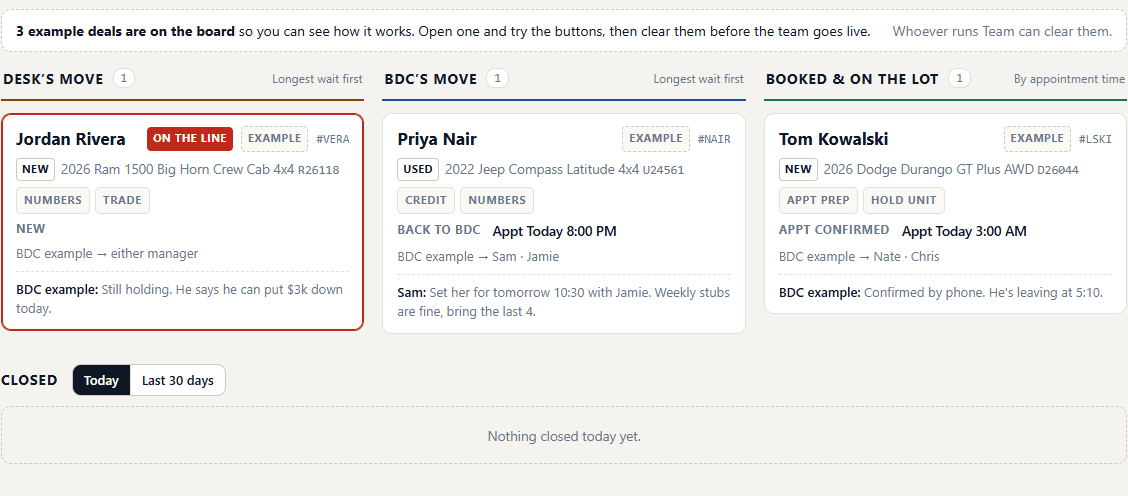Click the TRADE tag on Jordan Rivera's card

click(x=122, y=201)
